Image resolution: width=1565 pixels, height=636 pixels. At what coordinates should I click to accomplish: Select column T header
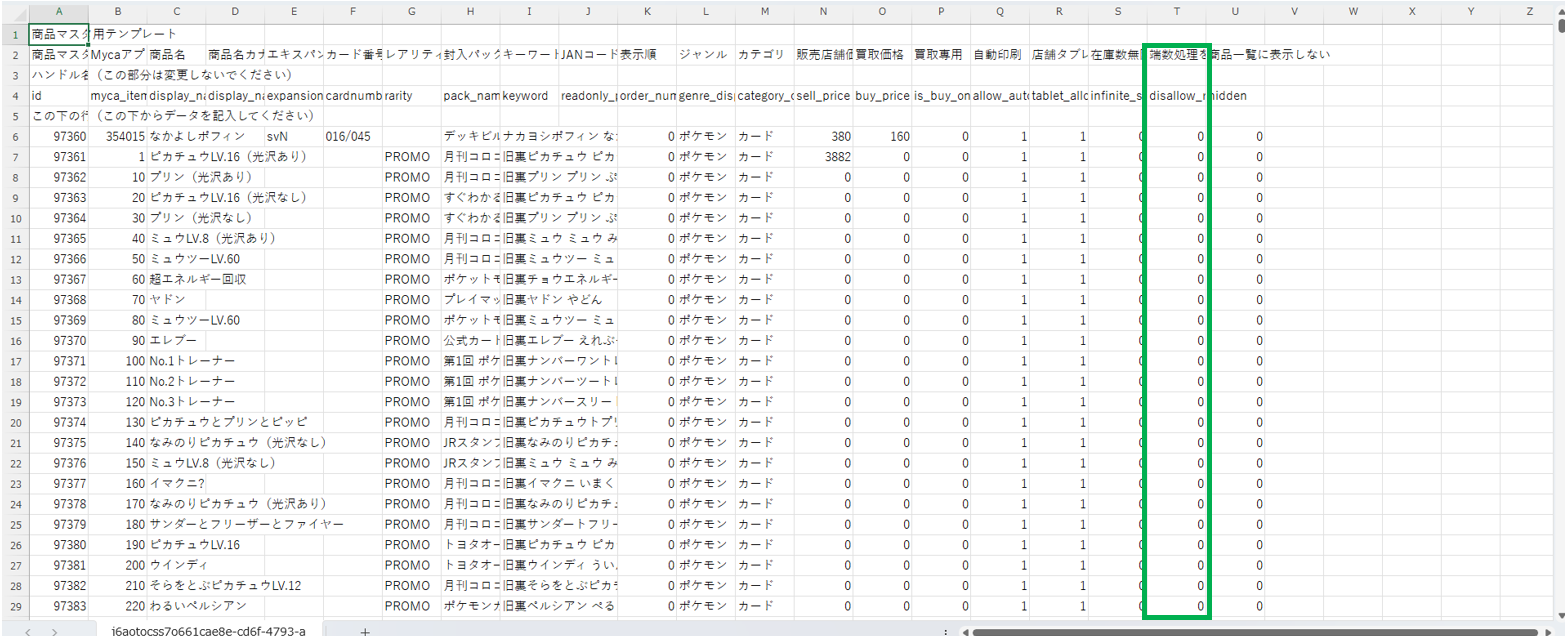1175,11
